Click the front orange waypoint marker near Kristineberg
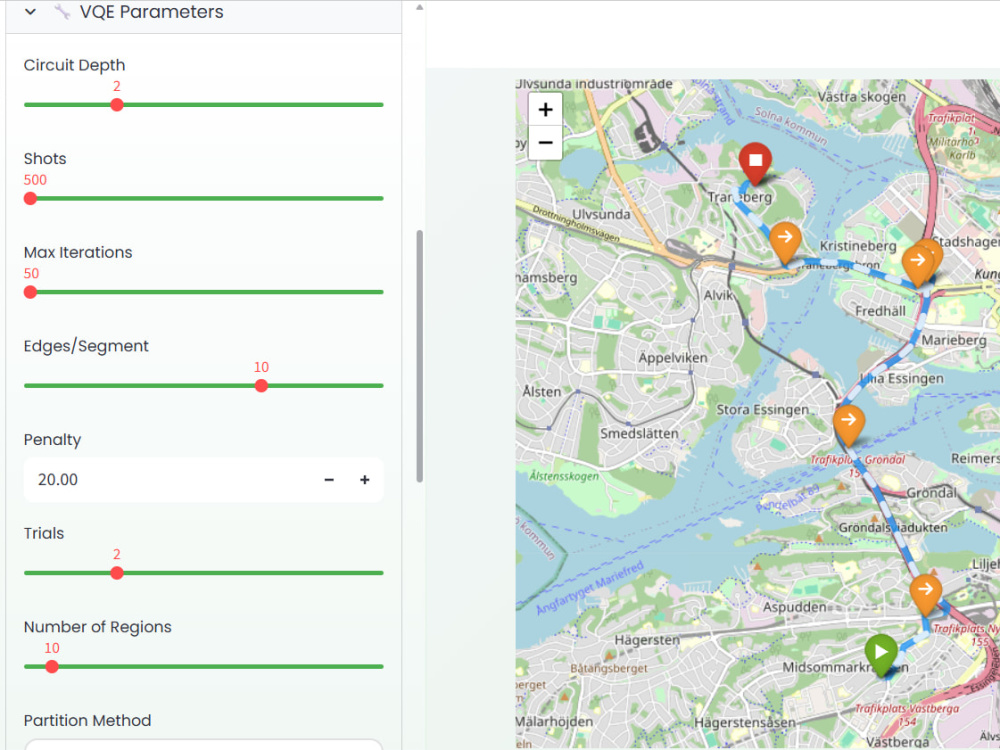 tap(918, 264)
